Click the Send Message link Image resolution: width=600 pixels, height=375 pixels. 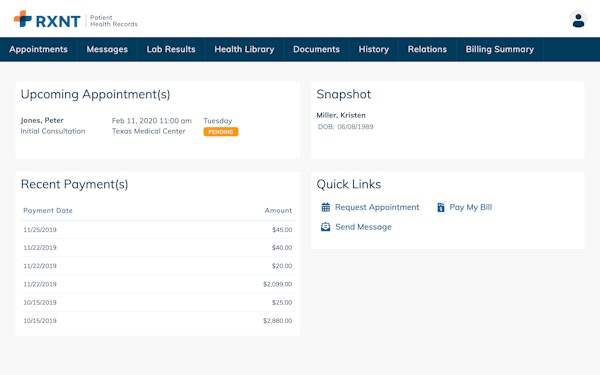coord(363,227)
